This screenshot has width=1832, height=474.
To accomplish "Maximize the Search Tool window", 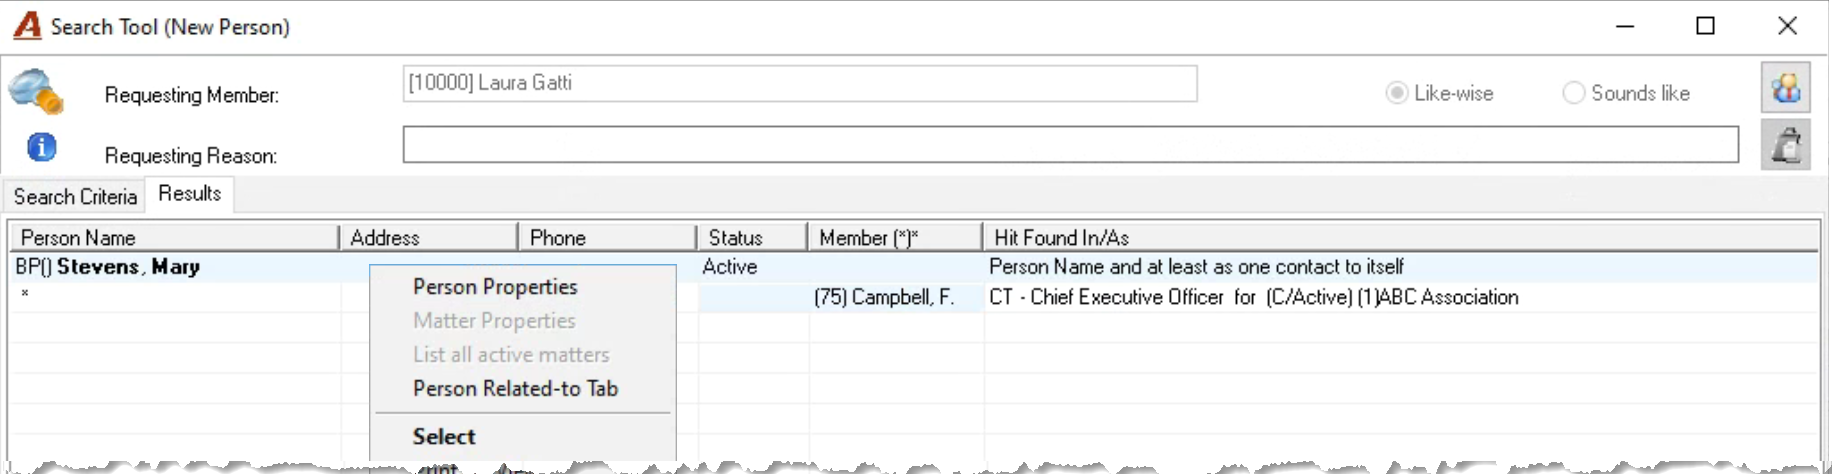I will click(1706, 26).
